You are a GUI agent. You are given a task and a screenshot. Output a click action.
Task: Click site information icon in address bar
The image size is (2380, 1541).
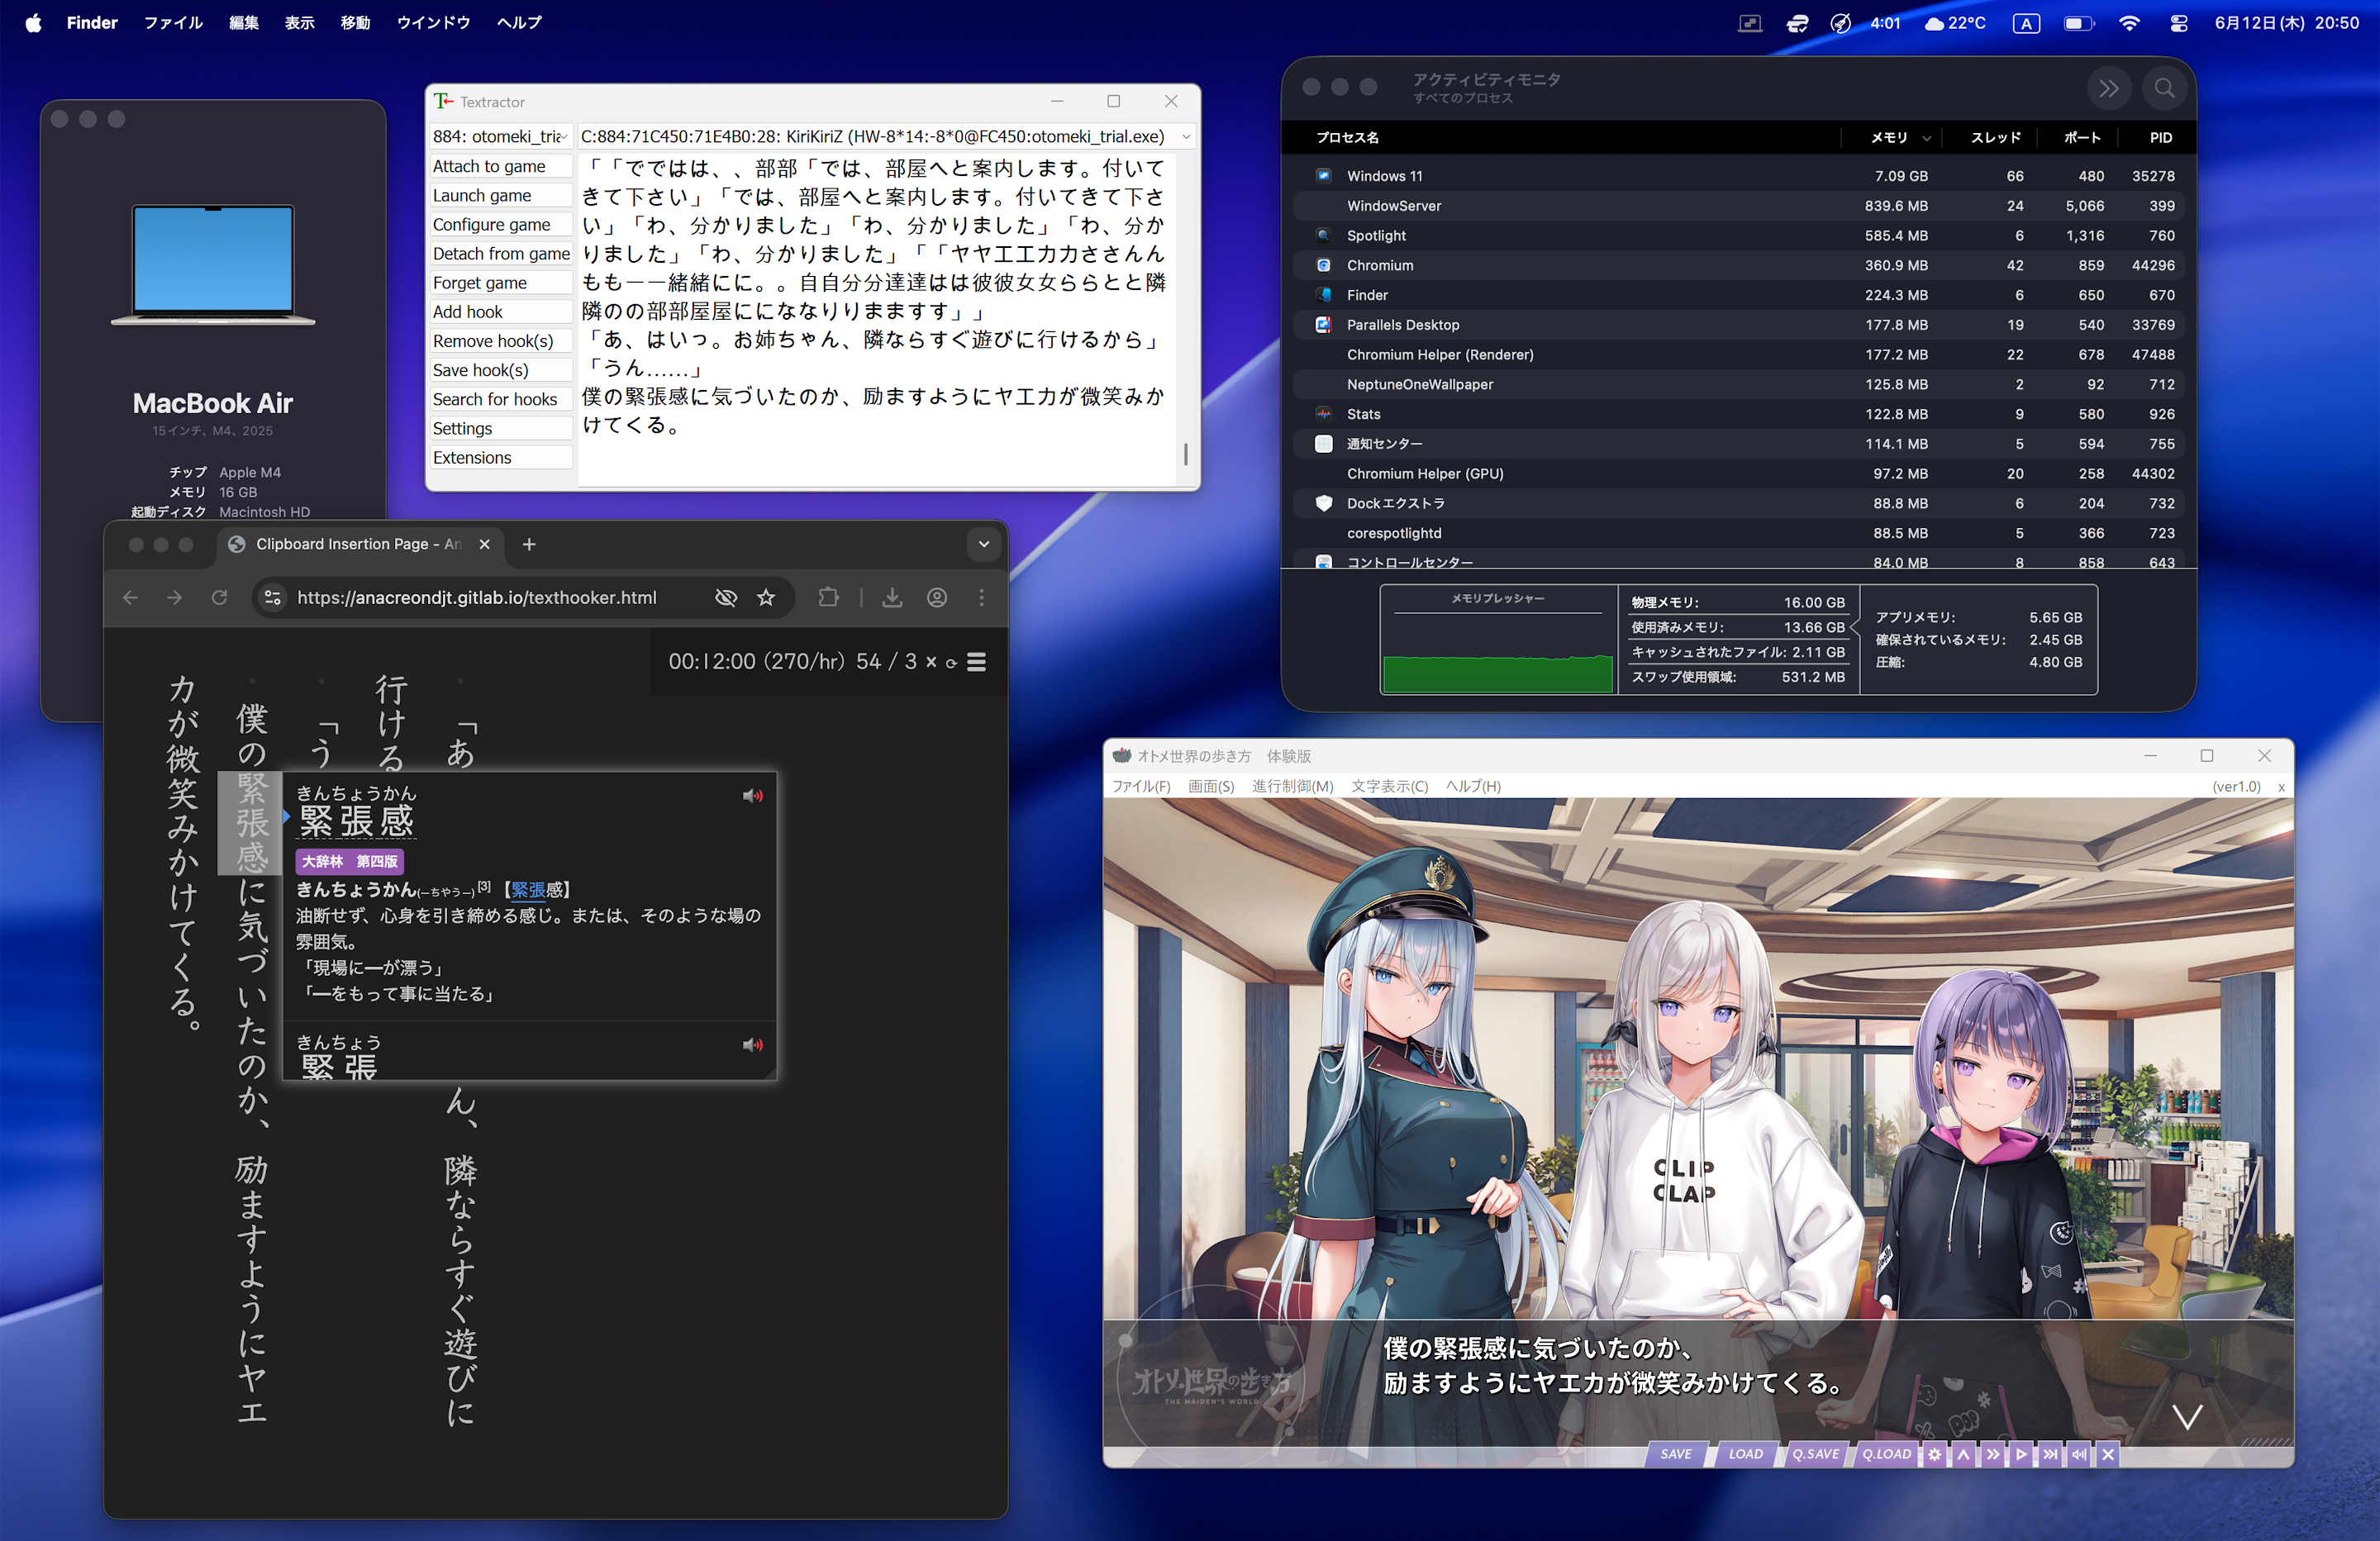(x=272, y=598)
